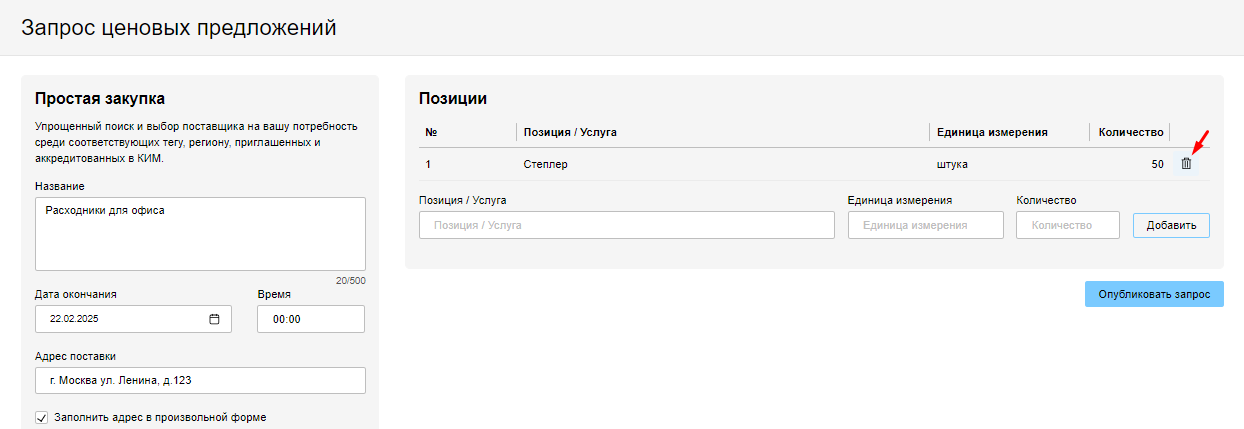The height and width of the screenshot is (429, 1244).
Task: Toggle Заполнить адрес в произвольной форме checkbox
Action: click(42, 417)
